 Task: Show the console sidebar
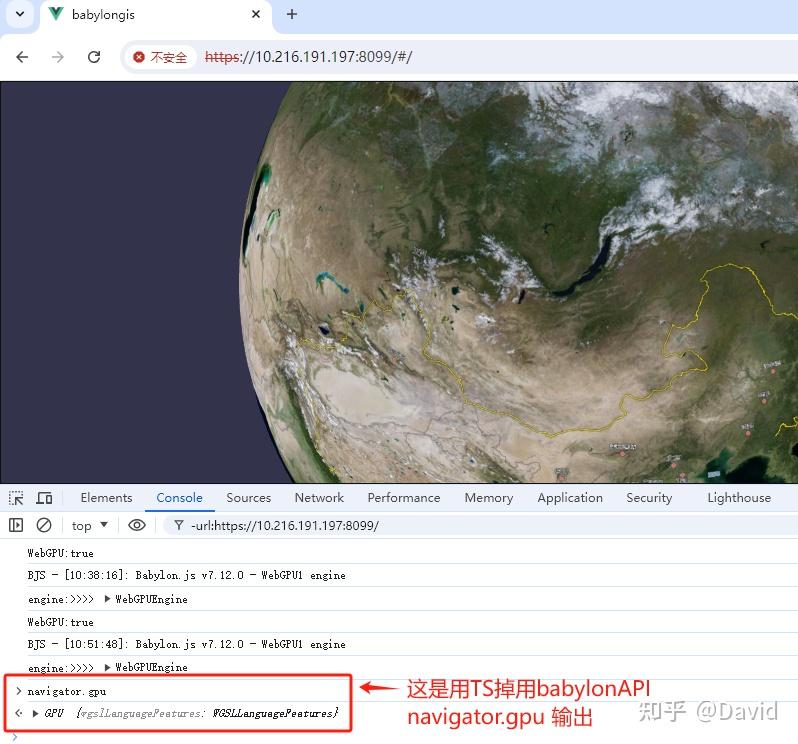16,525
